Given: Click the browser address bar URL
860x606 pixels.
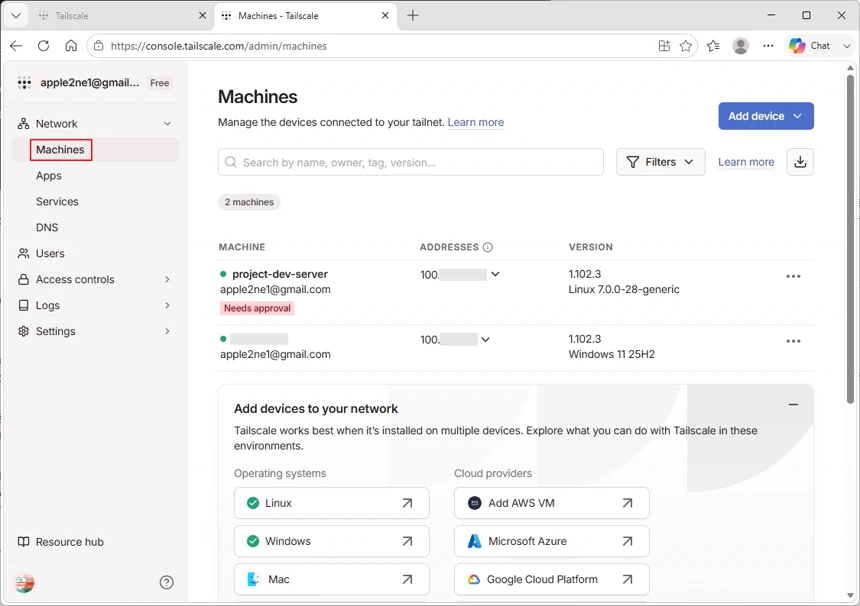Looking at the screenshot, I should 219,46.
